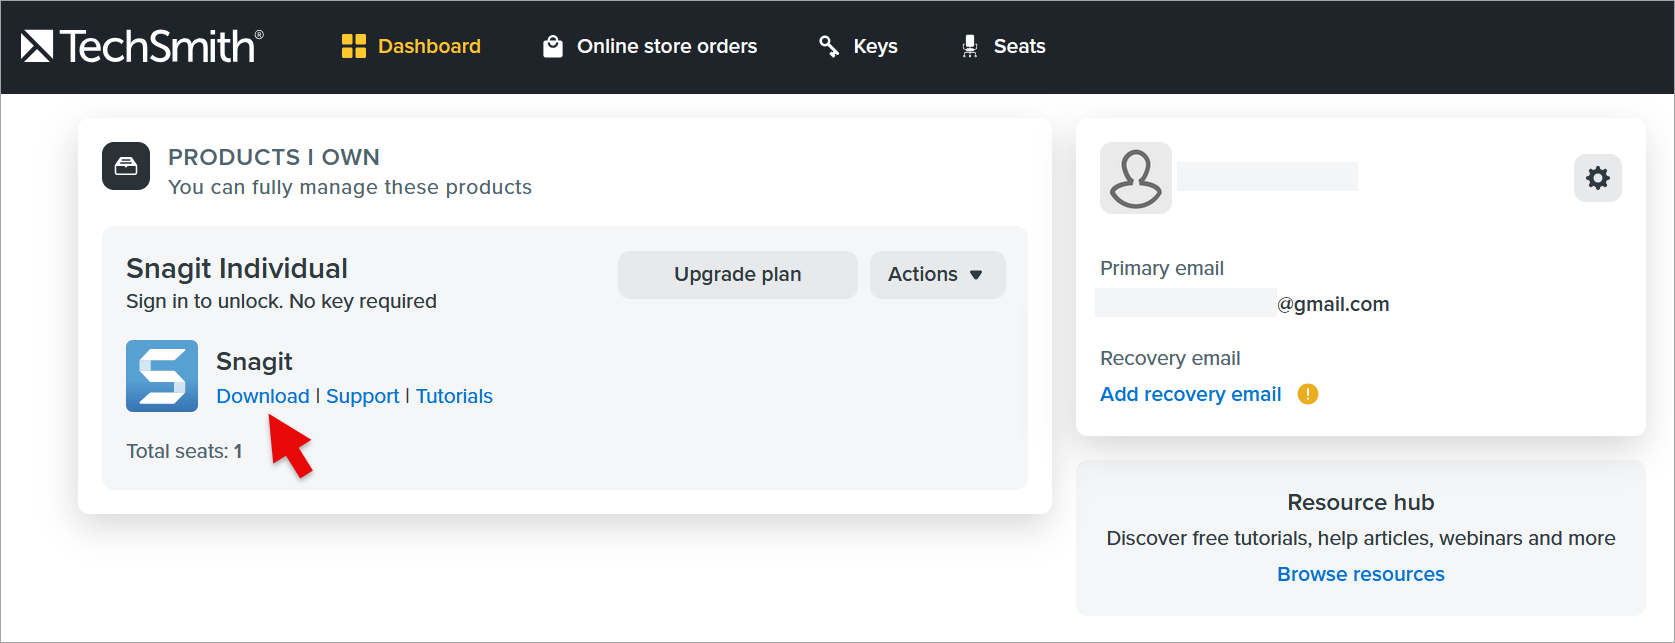Click the Snagit Download link
The width and height of the screenshot is (1675, 643).
263,396
